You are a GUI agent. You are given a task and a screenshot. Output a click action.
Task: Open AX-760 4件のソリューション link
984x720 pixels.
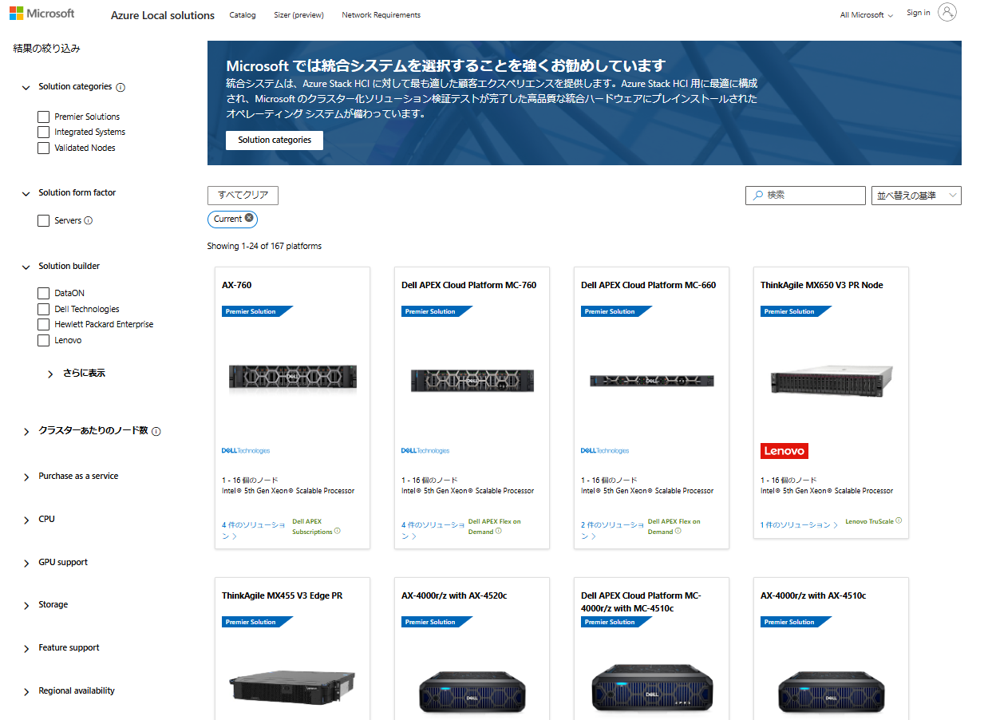pos(253,530)
